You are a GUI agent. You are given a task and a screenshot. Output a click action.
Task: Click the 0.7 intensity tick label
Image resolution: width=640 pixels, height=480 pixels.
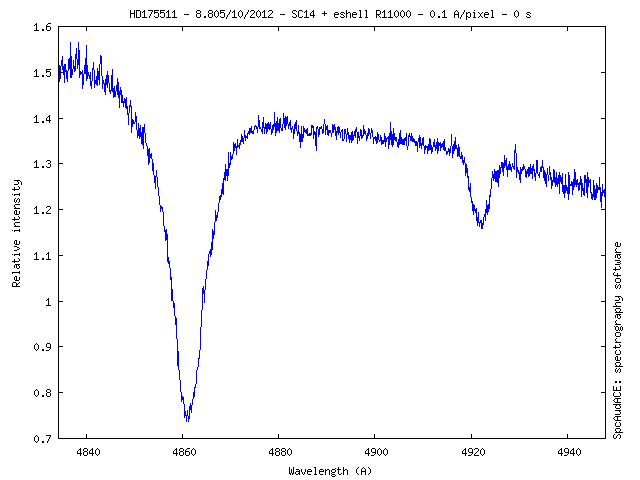pyautogui.click(x=42, y=438)
